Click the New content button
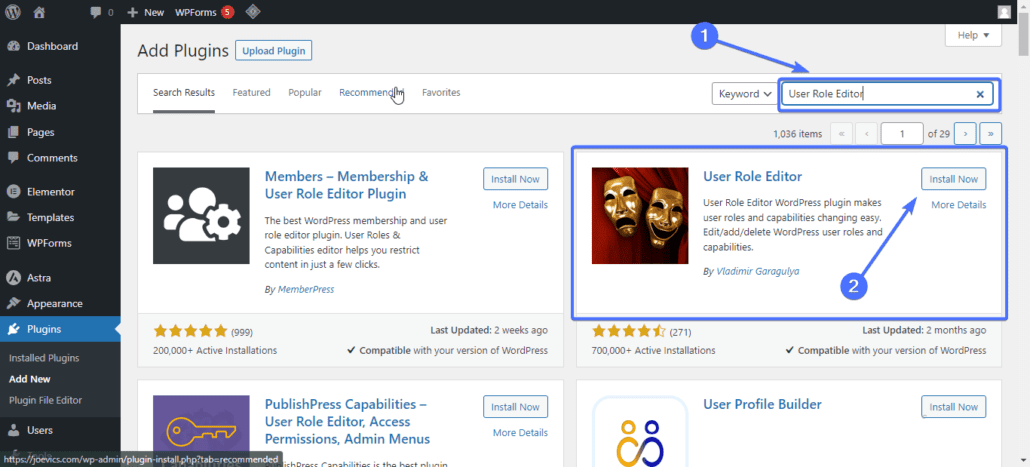 pos(145,12)
